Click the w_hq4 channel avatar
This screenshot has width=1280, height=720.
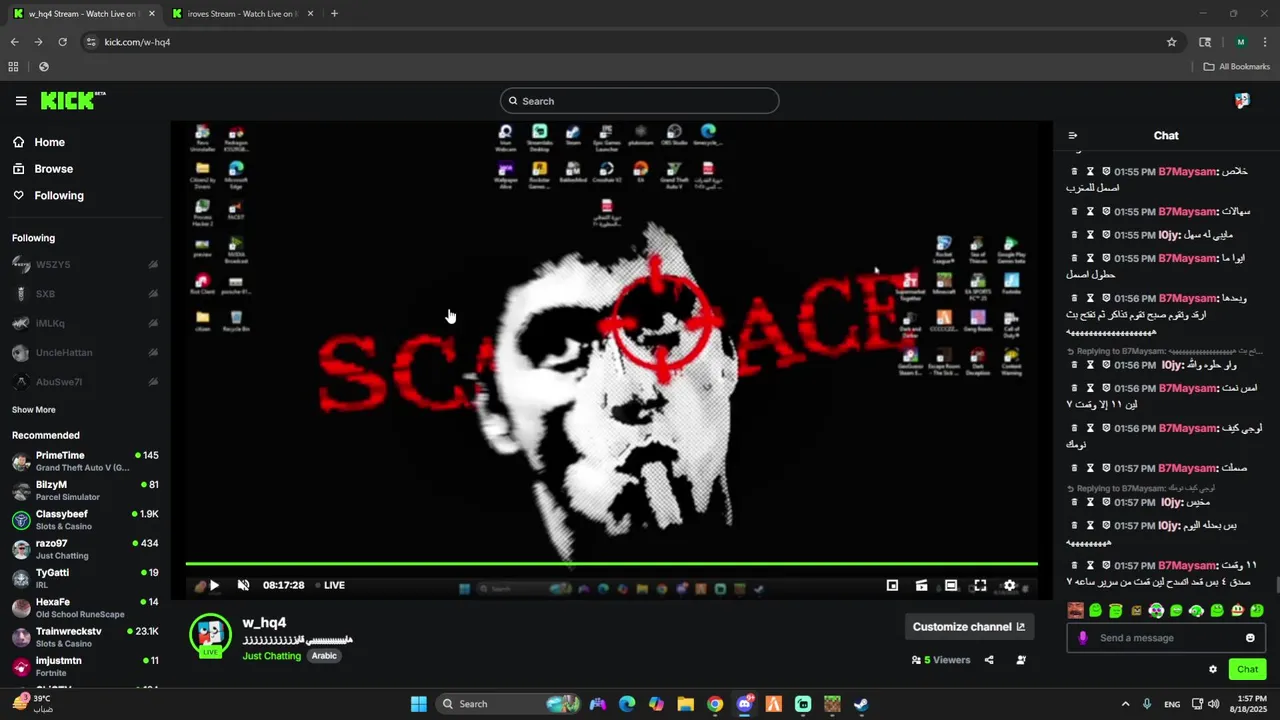[x=210, y=635]
